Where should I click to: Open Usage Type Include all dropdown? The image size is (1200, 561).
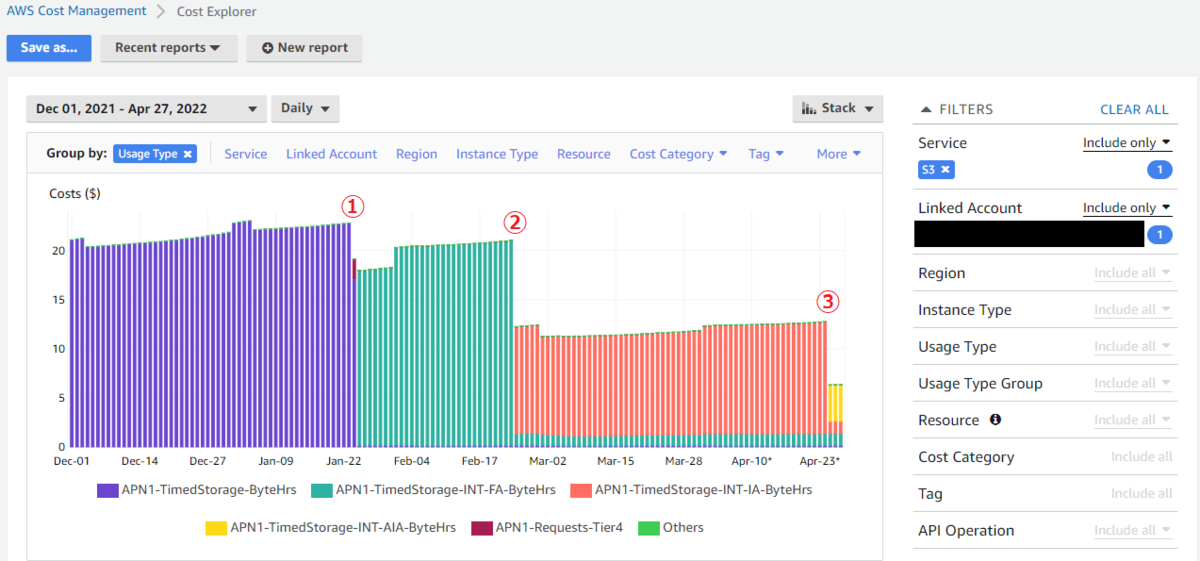pos(1132,347)
